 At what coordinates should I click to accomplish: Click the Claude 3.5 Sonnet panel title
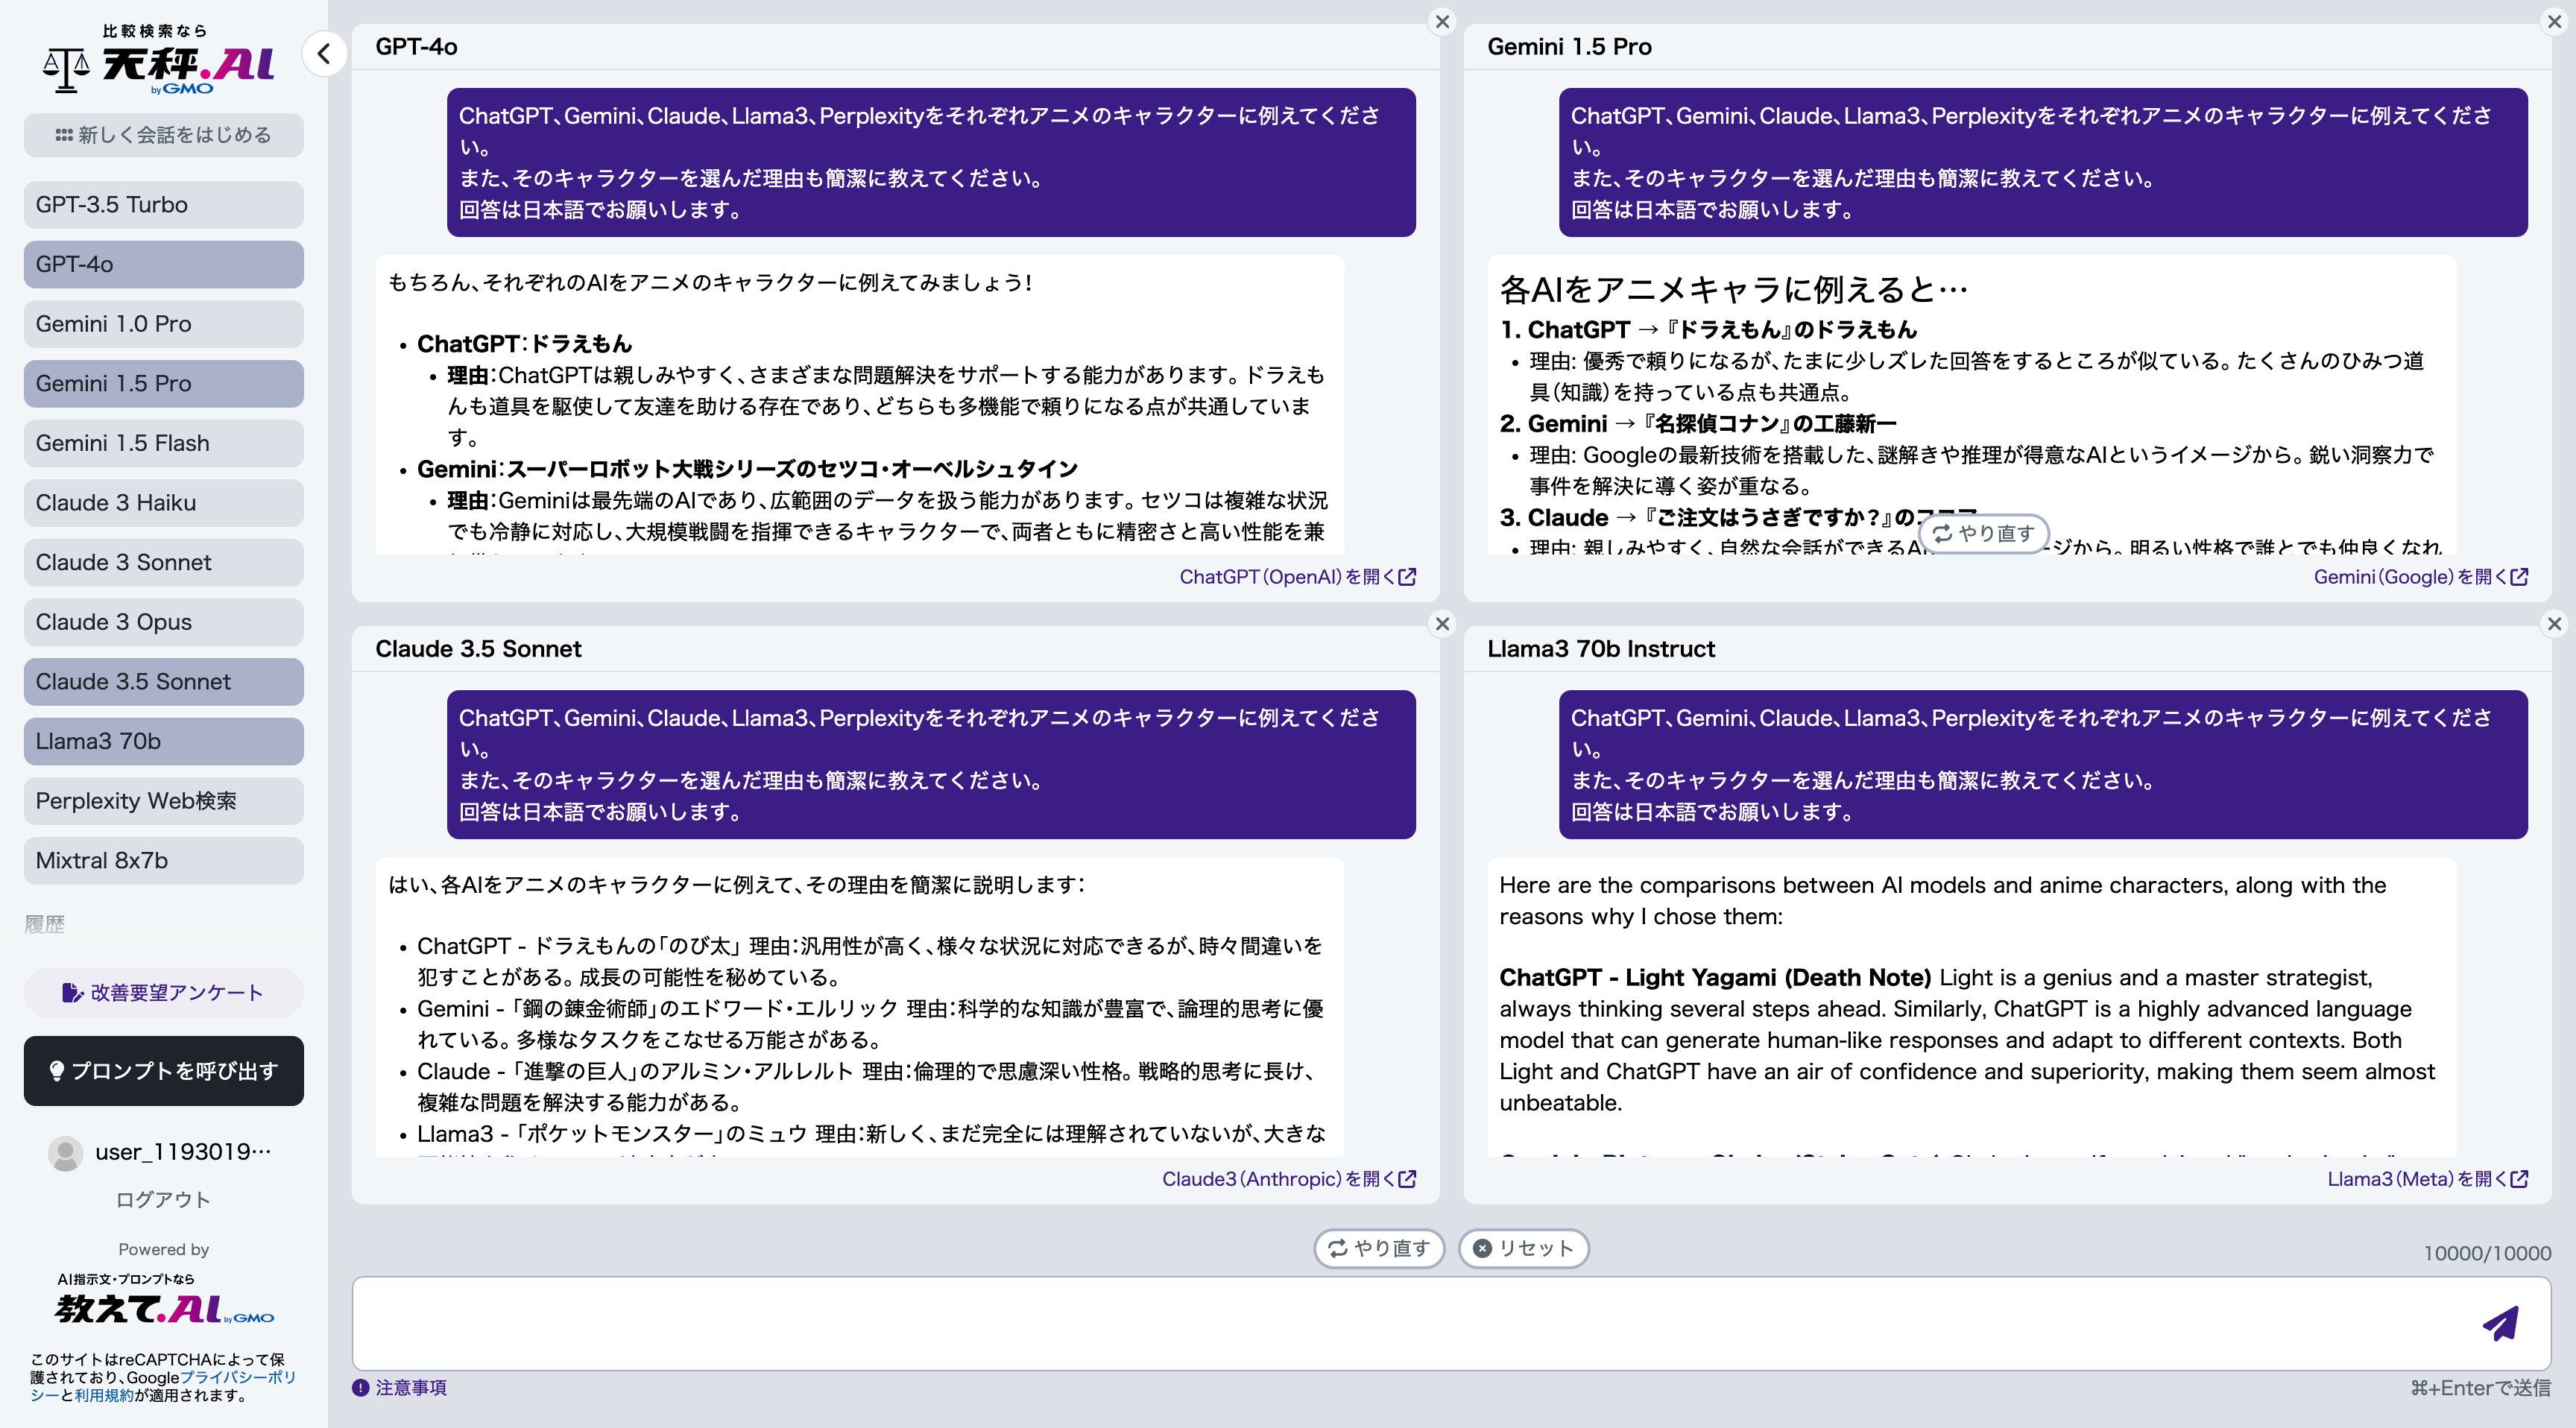[478, 649]
